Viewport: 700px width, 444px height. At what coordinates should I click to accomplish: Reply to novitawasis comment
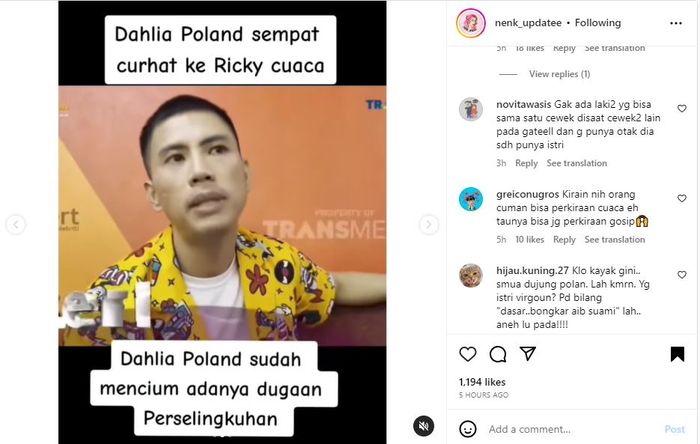coord(526,163)
